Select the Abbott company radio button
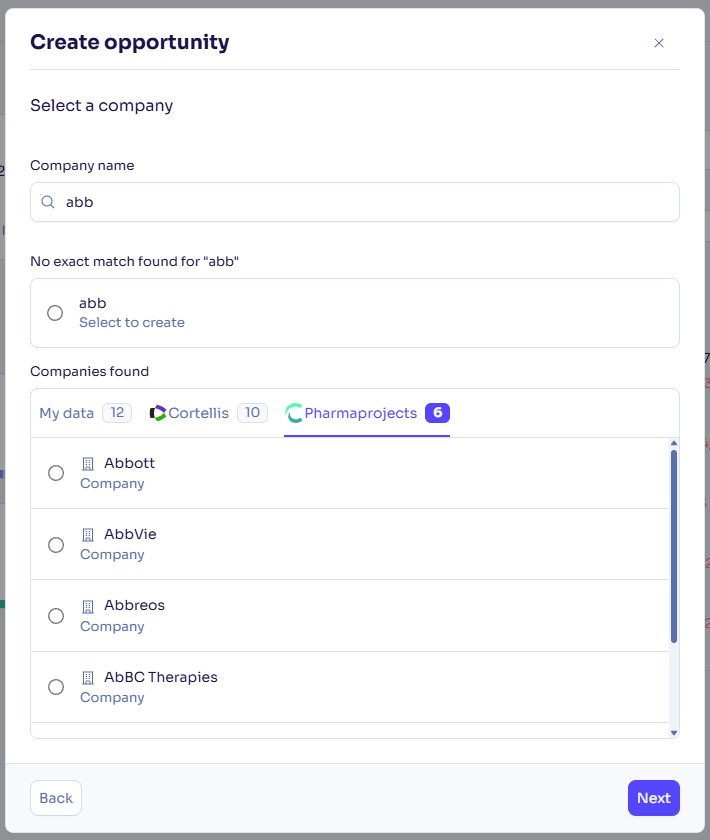710x840 pixels. coord(56,473)
